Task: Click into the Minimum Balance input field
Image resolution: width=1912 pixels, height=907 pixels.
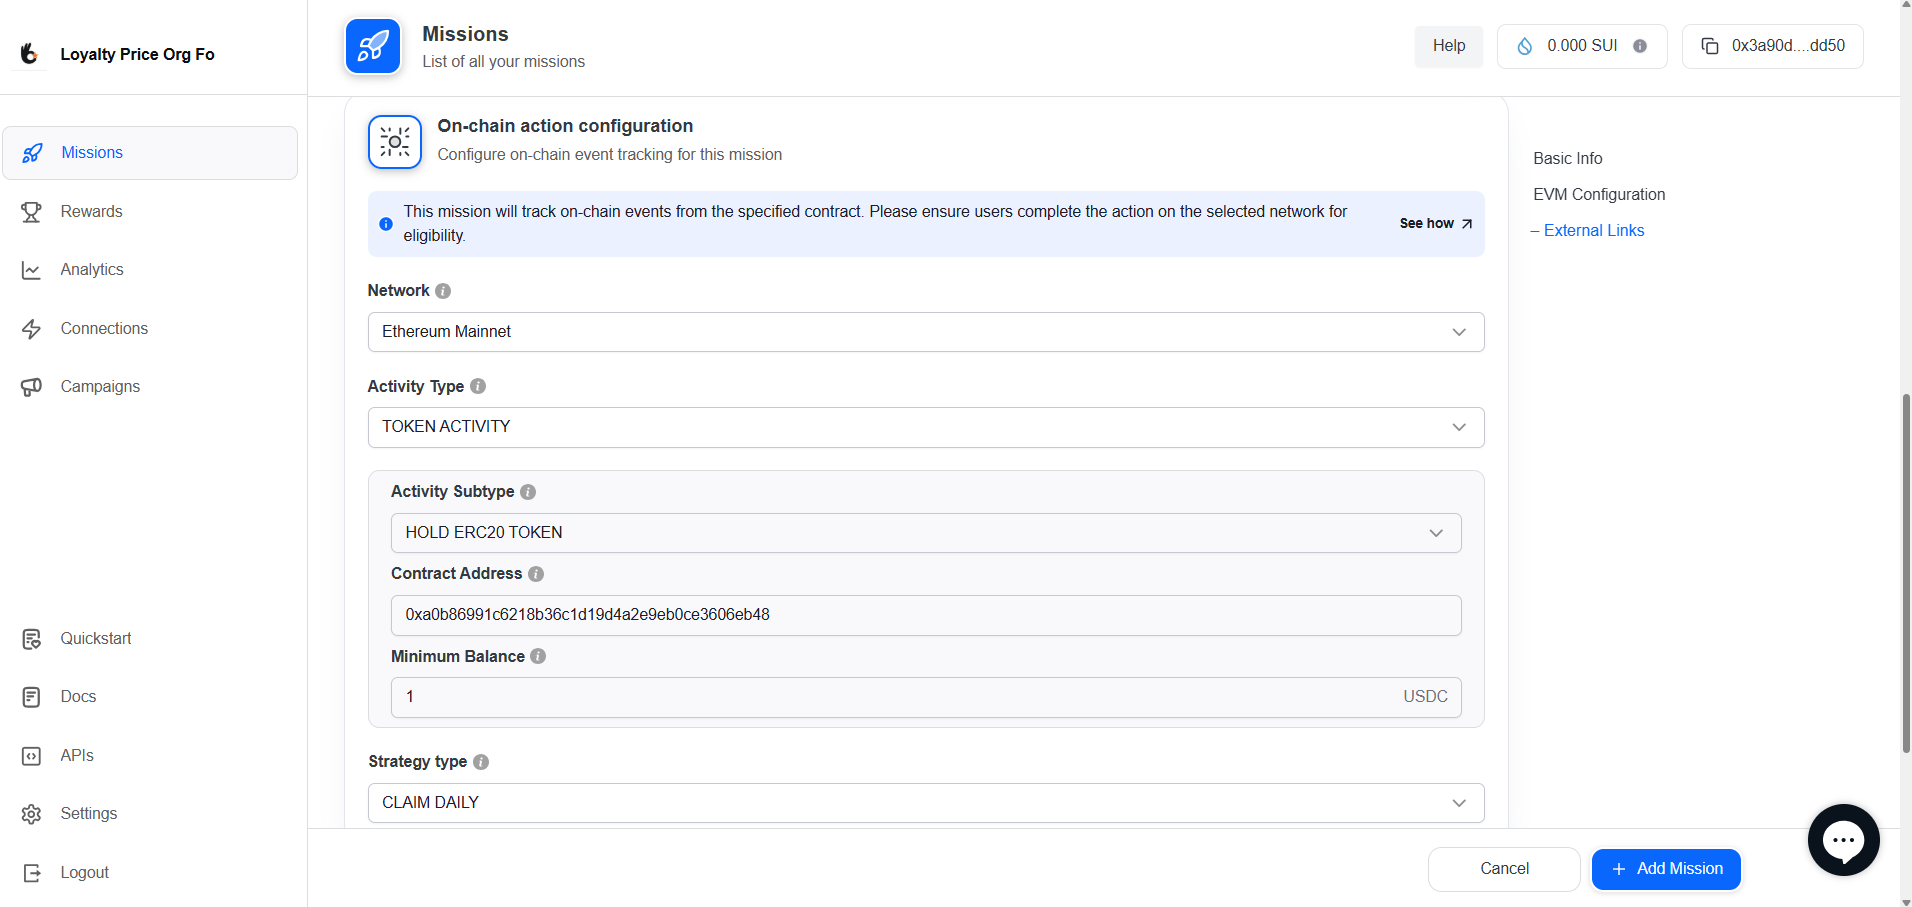Action: pos(926,697)
